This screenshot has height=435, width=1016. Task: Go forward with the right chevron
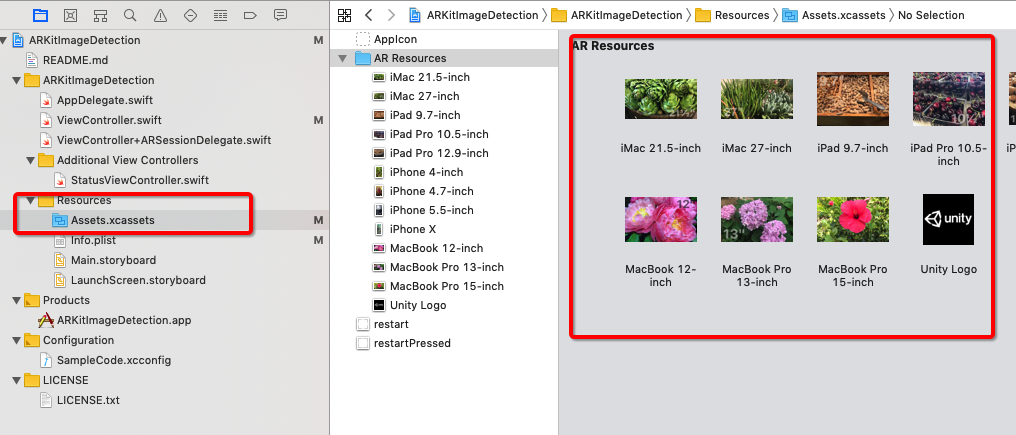tap(390, 15)
